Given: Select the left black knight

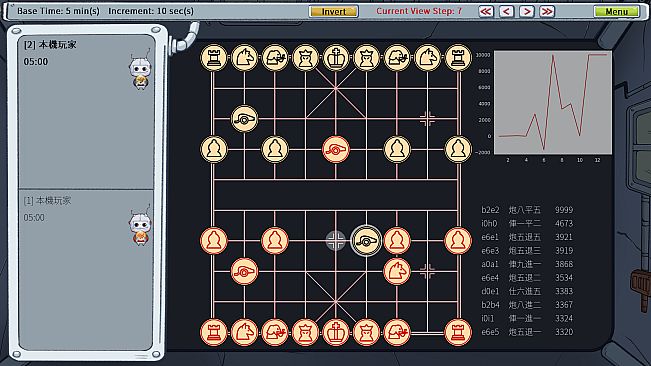Looking at the screenshot, I should click(244, 57).
